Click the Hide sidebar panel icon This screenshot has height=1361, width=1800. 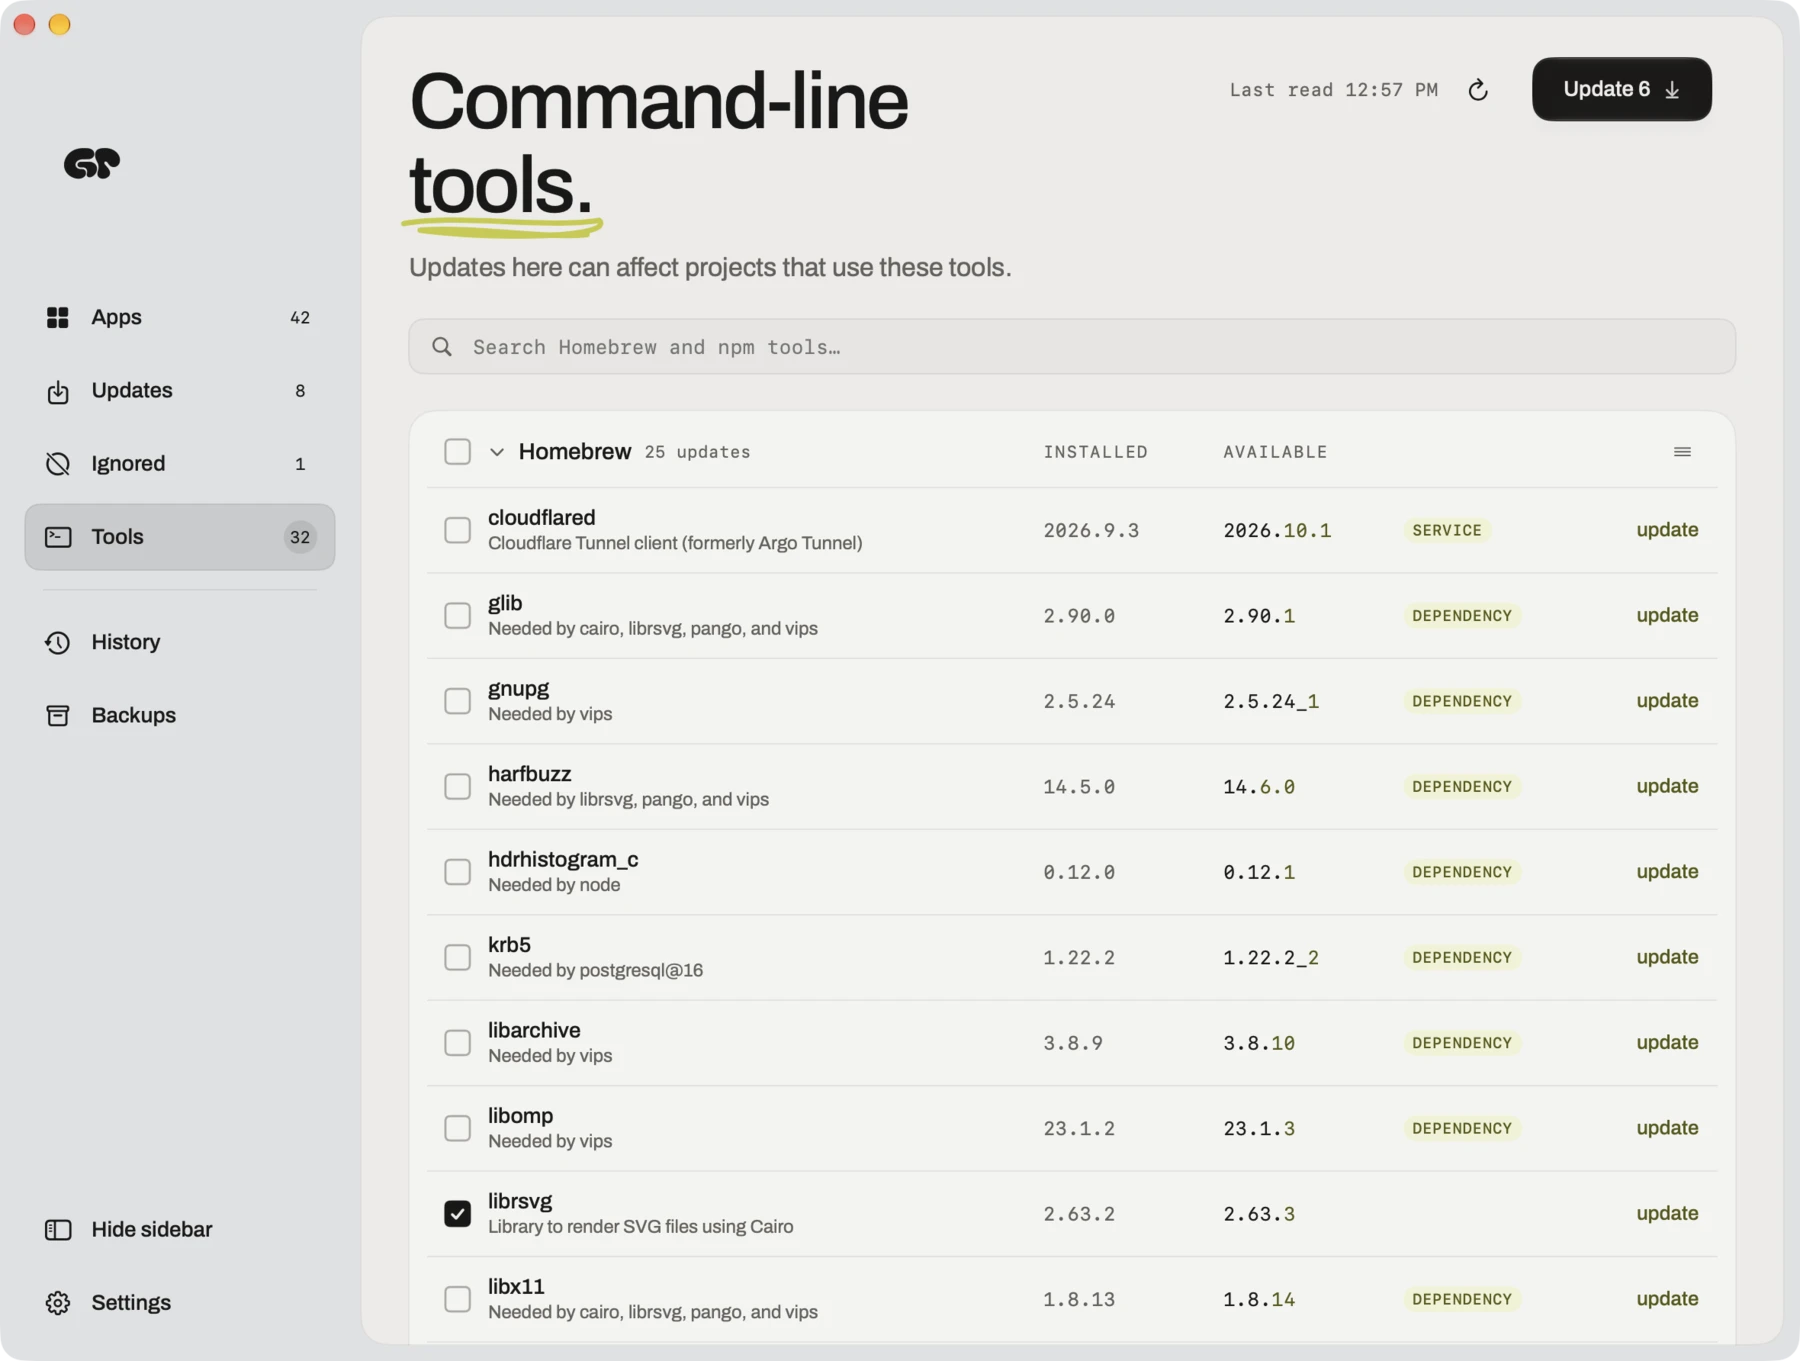pos(58,1229)
